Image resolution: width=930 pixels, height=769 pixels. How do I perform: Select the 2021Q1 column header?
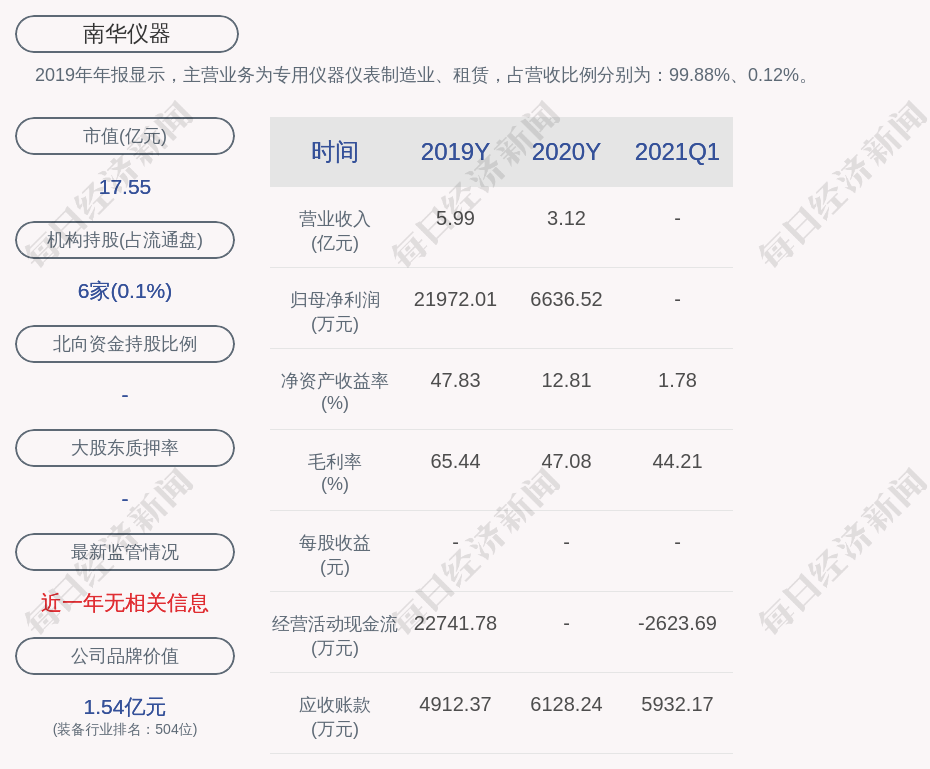click(677, 152)
